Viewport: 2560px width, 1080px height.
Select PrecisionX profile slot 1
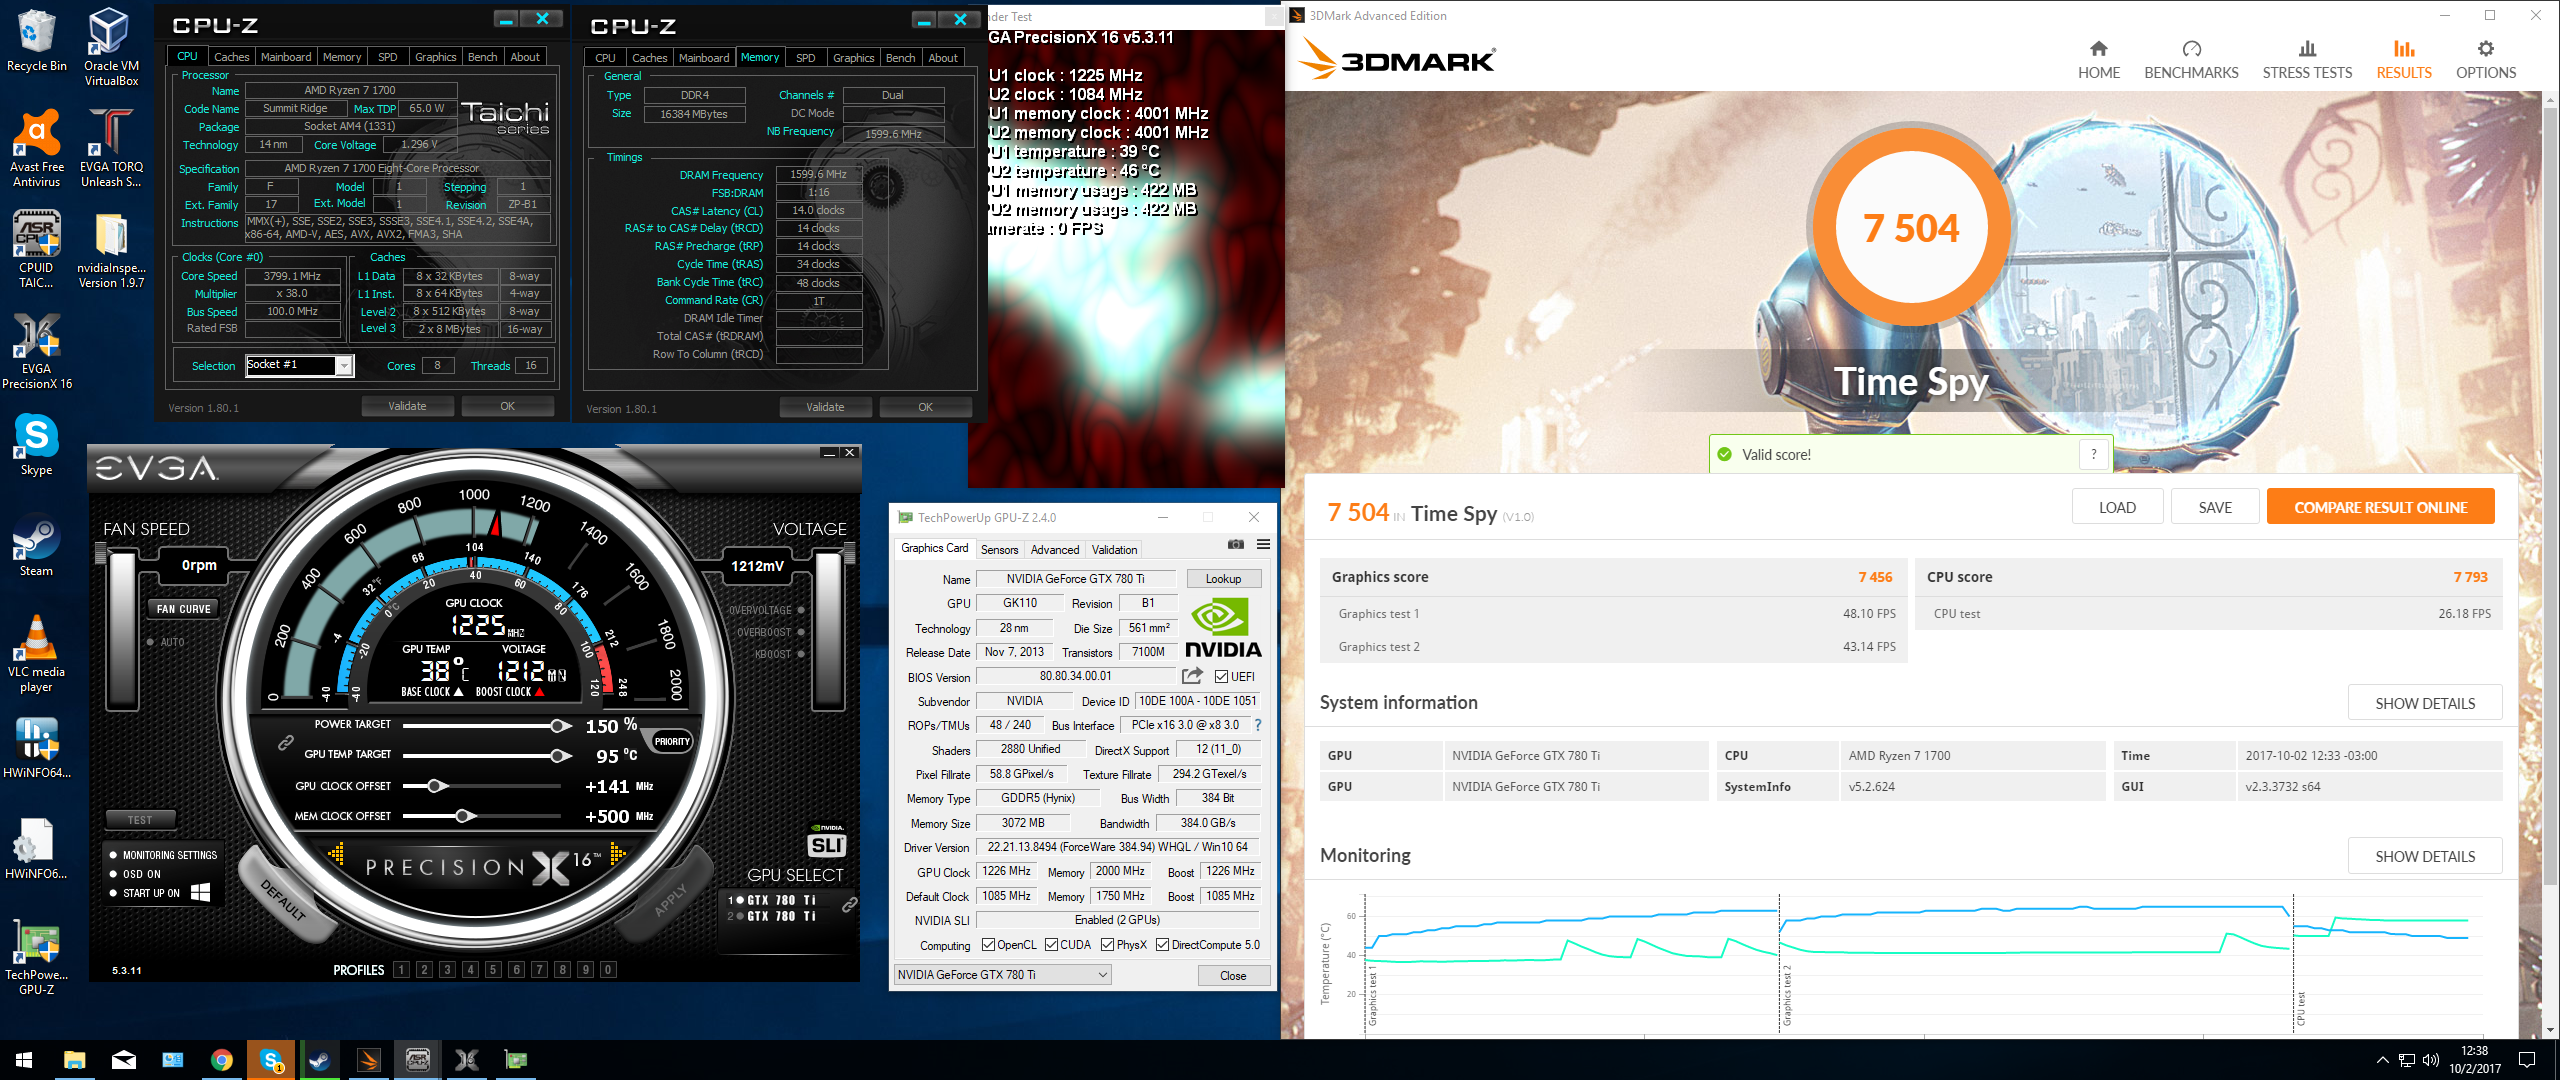(401, 969)
